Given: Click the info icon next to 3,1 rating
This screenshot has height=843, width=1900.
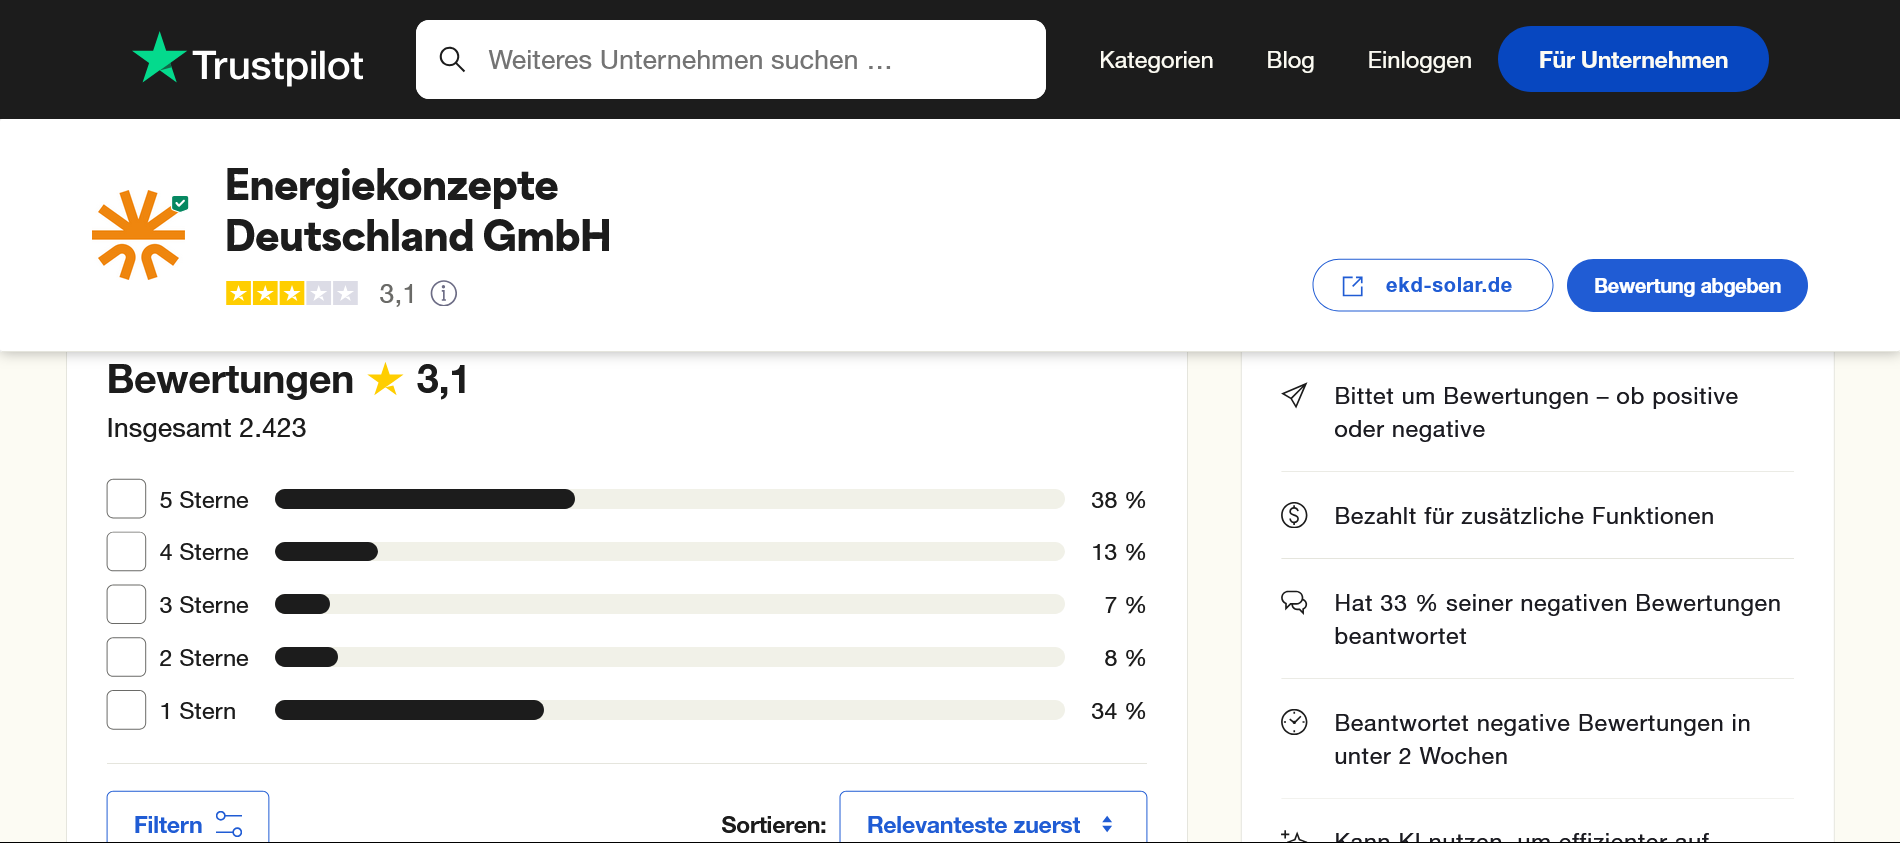Looking at the screenshot, I should click(444, 293).
